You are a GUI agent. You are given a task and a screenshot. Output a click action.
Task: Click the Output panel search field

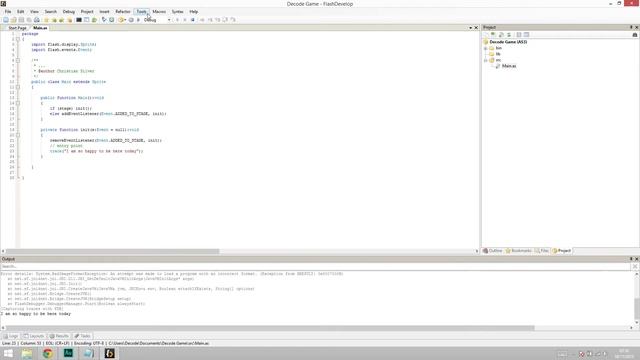315,266
